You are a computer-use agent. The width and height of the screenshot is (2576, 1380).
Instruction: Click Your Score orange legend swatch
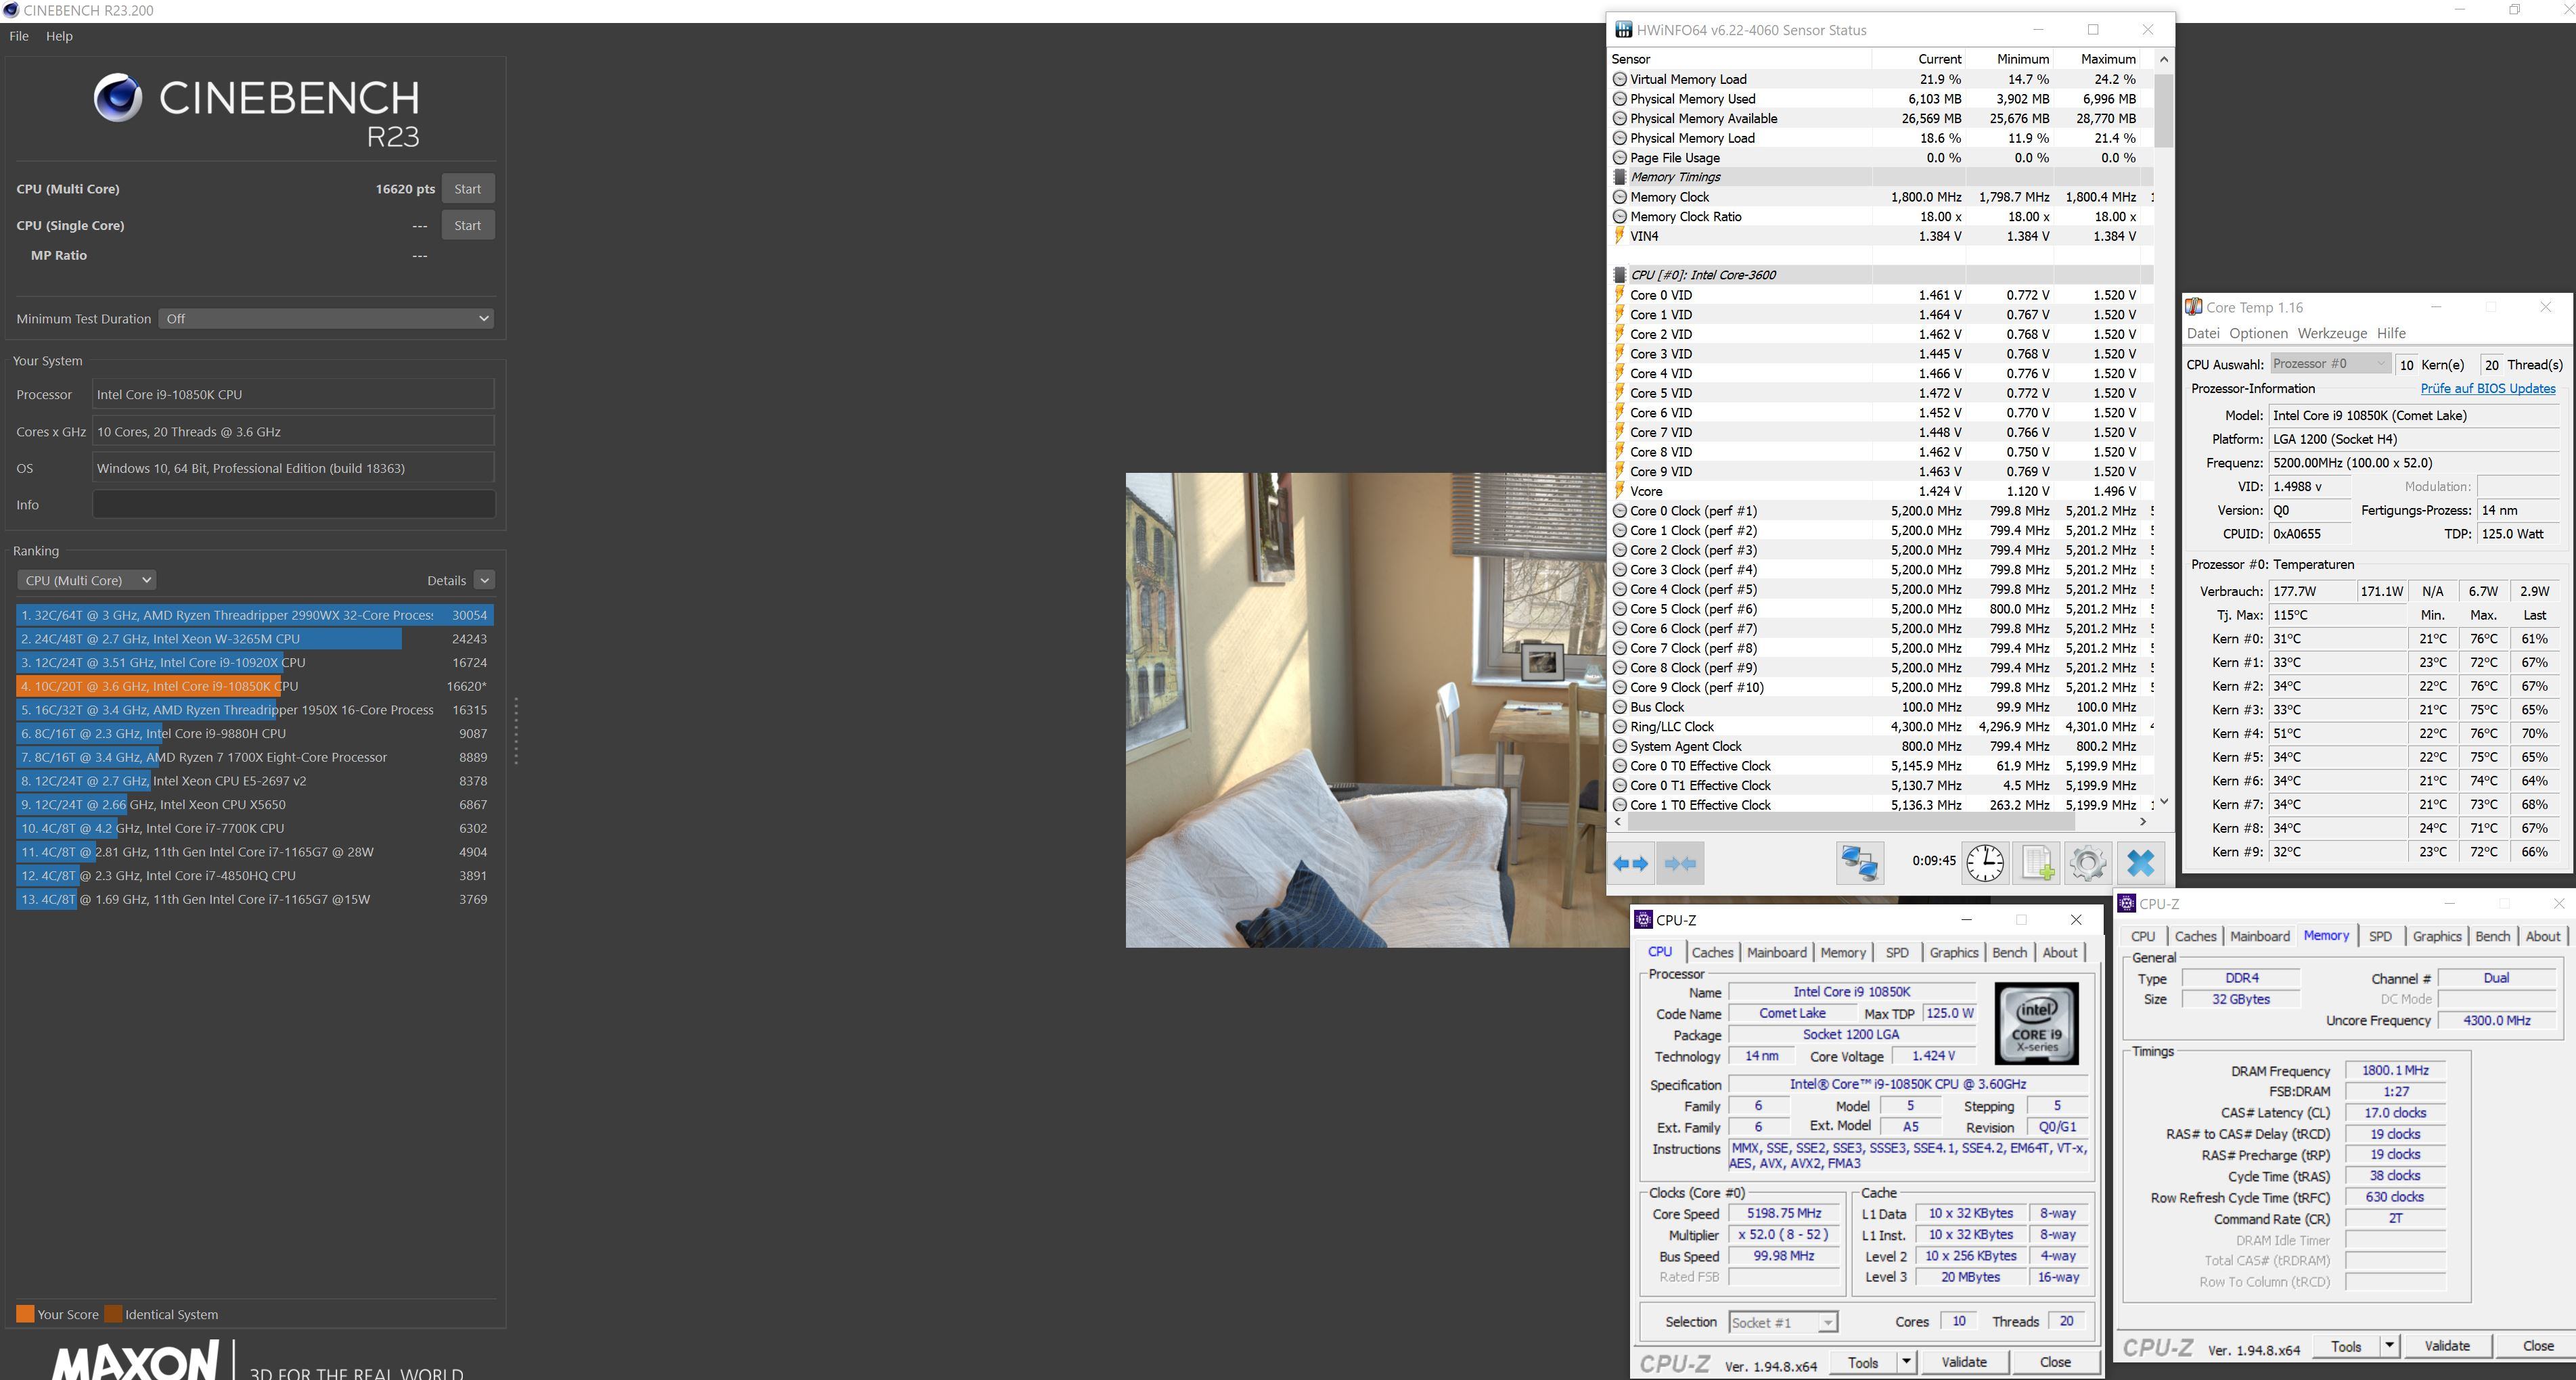point(25,1314)
